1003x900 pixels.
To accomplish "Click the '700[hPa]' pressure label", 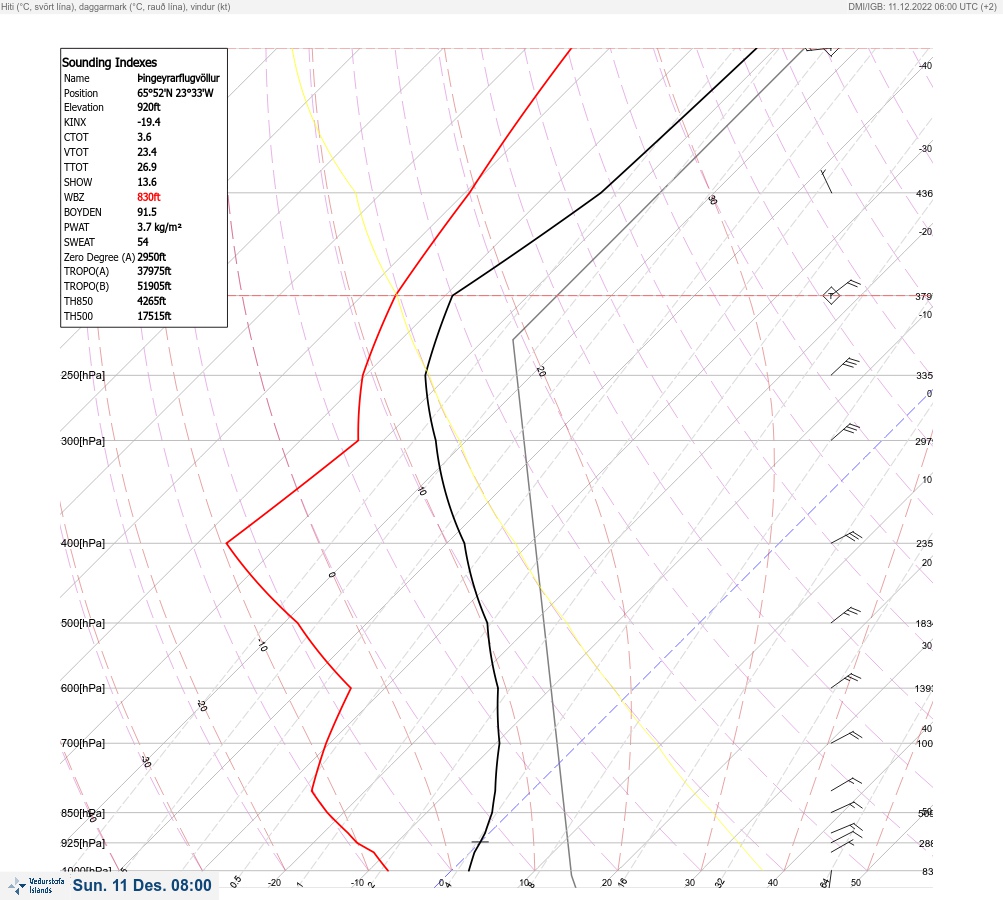I will pyautogui.click(x=83, y=743).
